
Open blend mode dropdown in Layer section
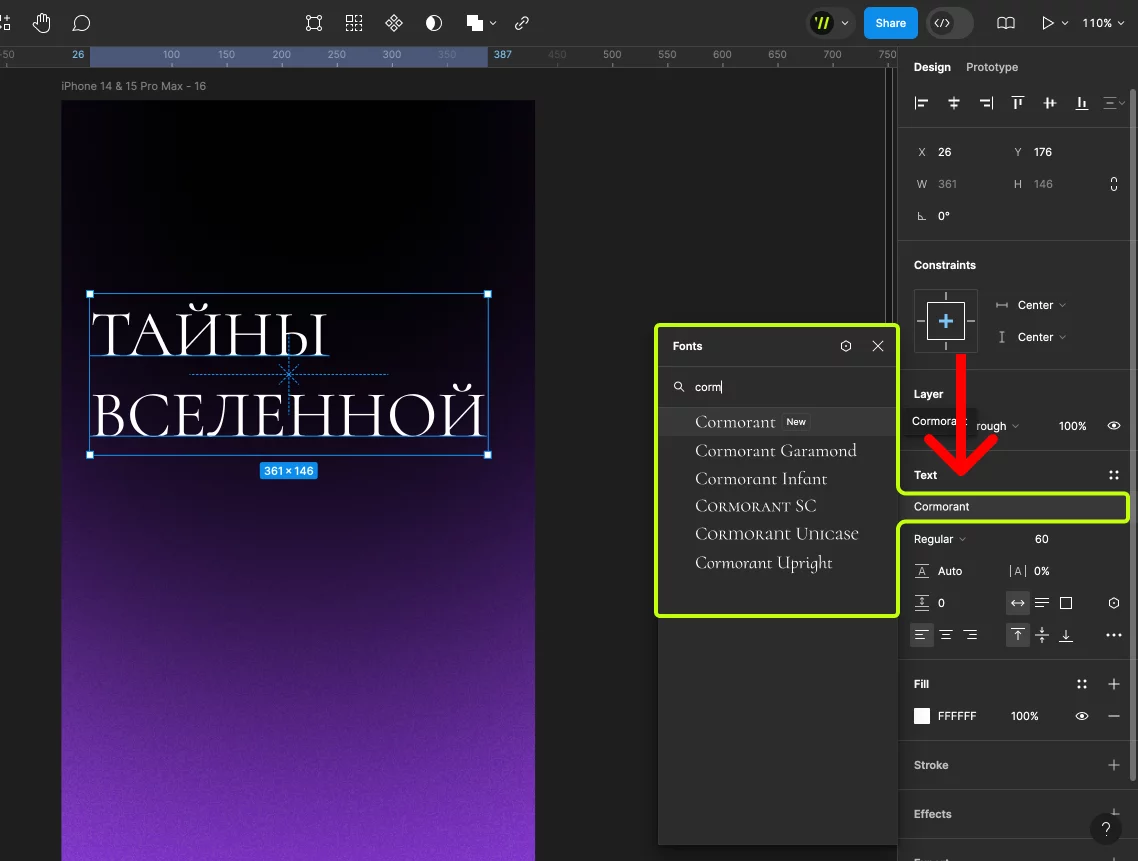click(x=997, y=425)
